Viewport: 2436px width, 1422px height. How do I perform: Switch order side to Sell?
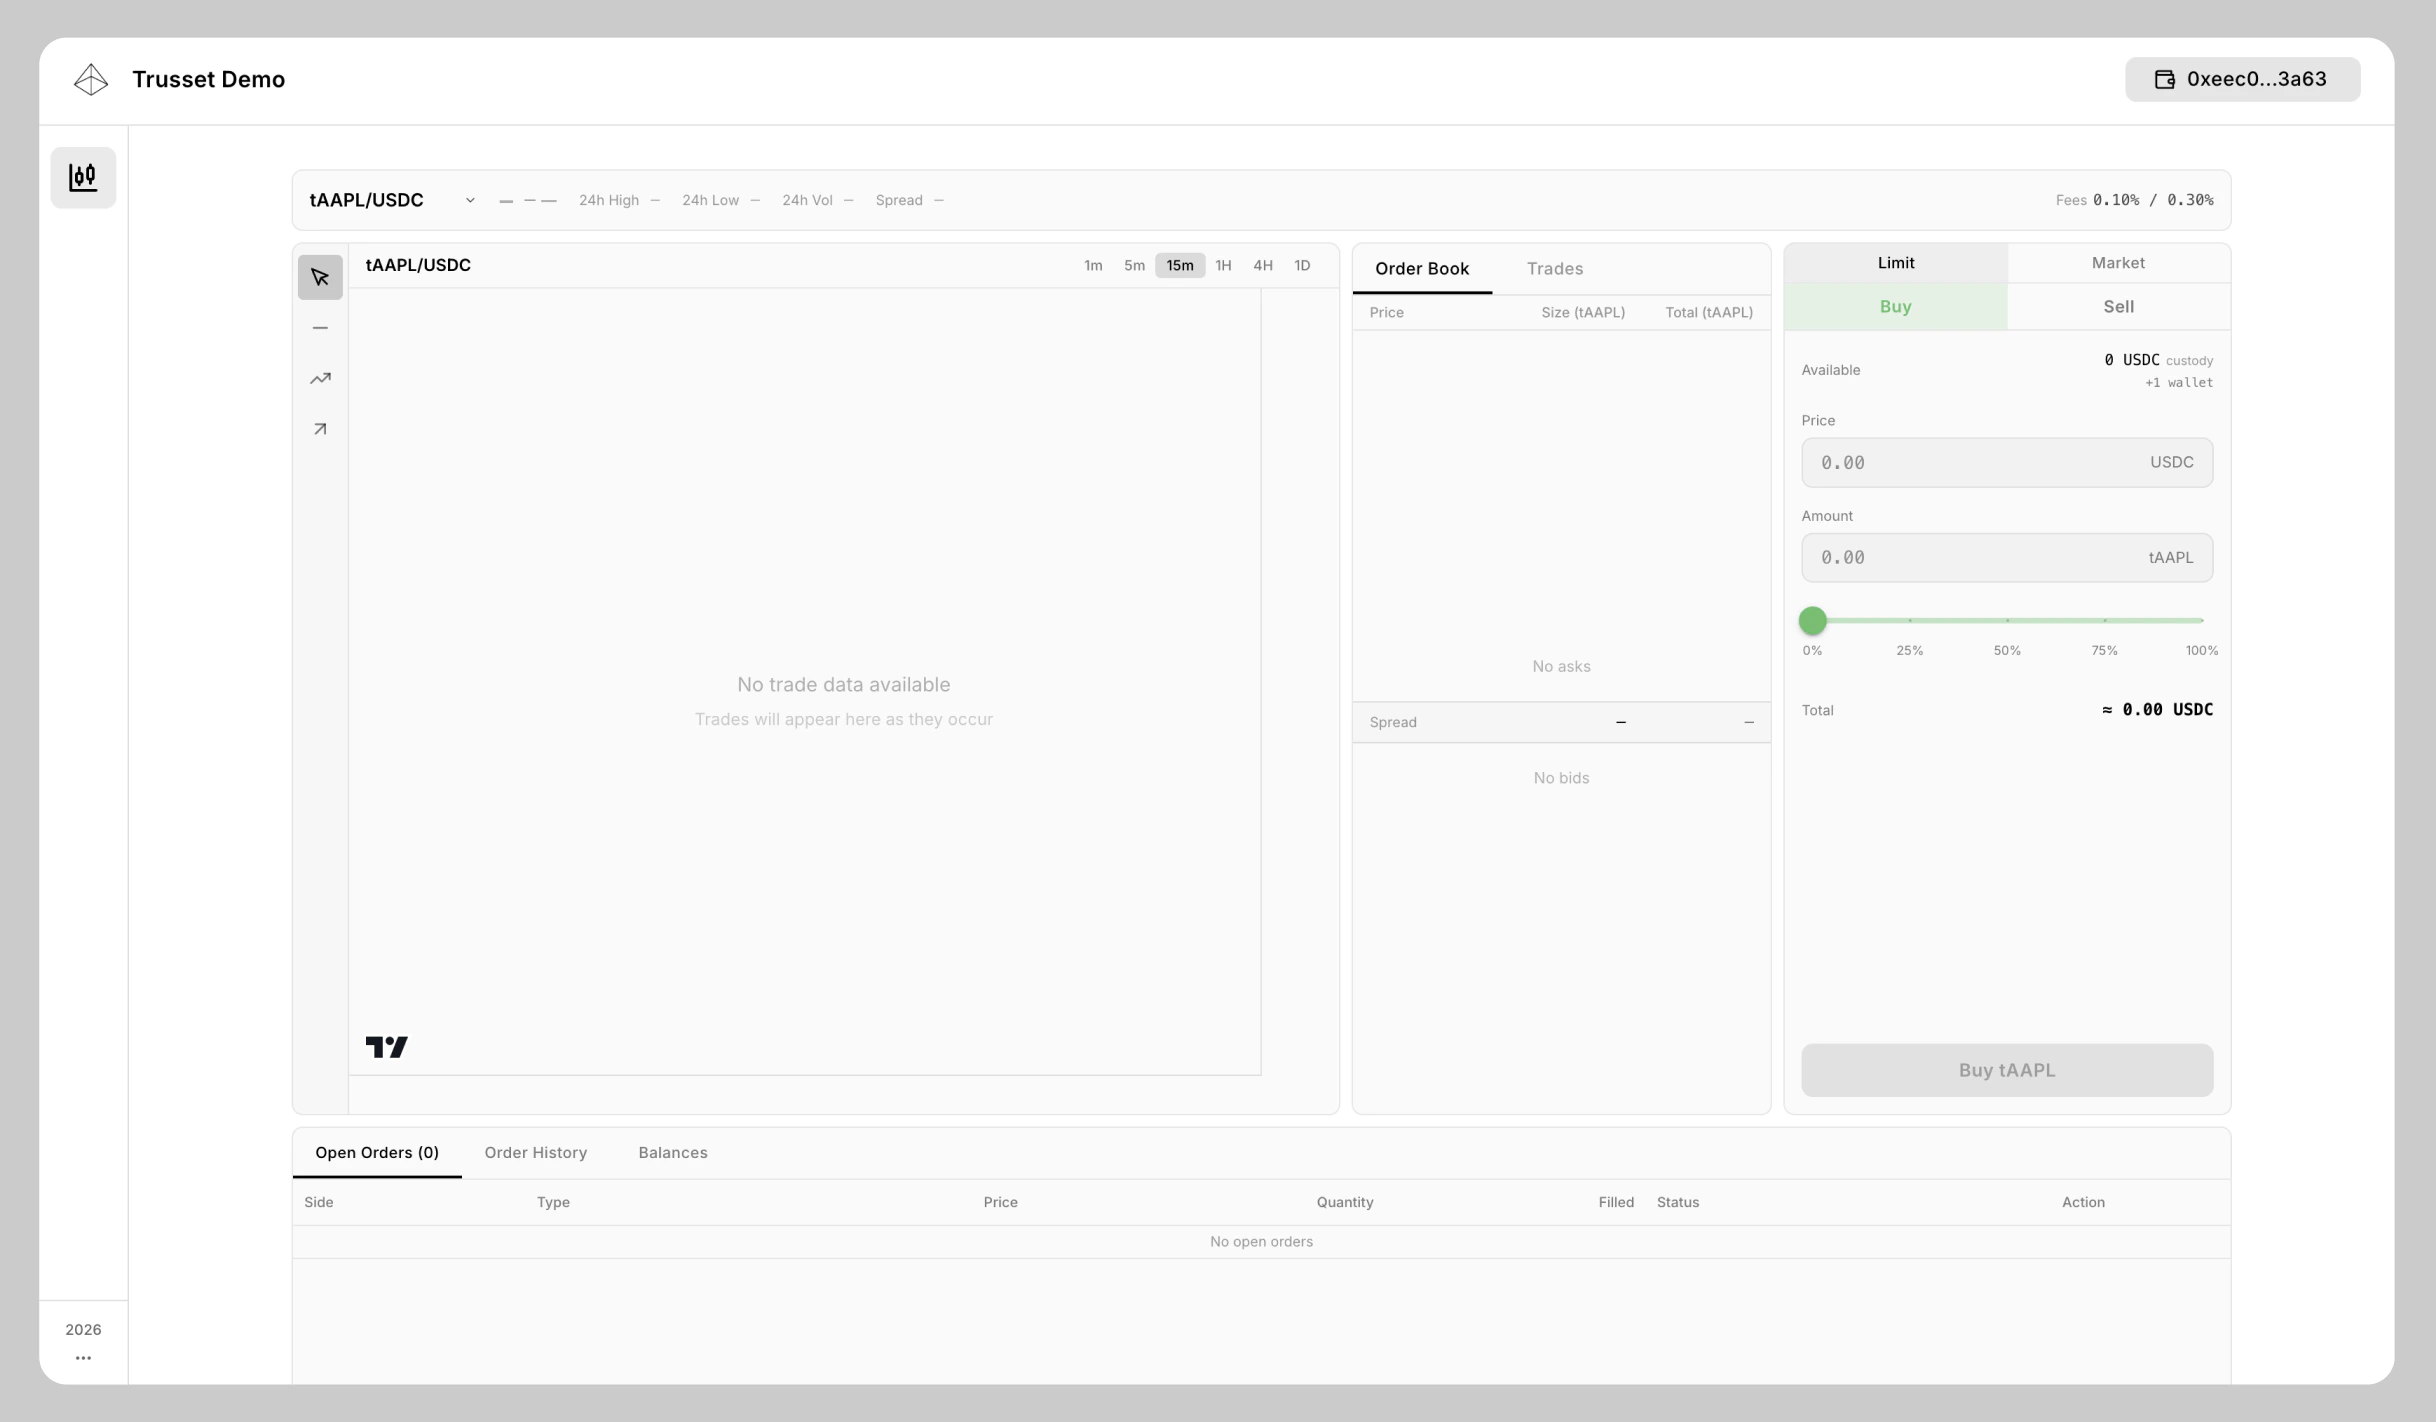tap(2119, 306)
